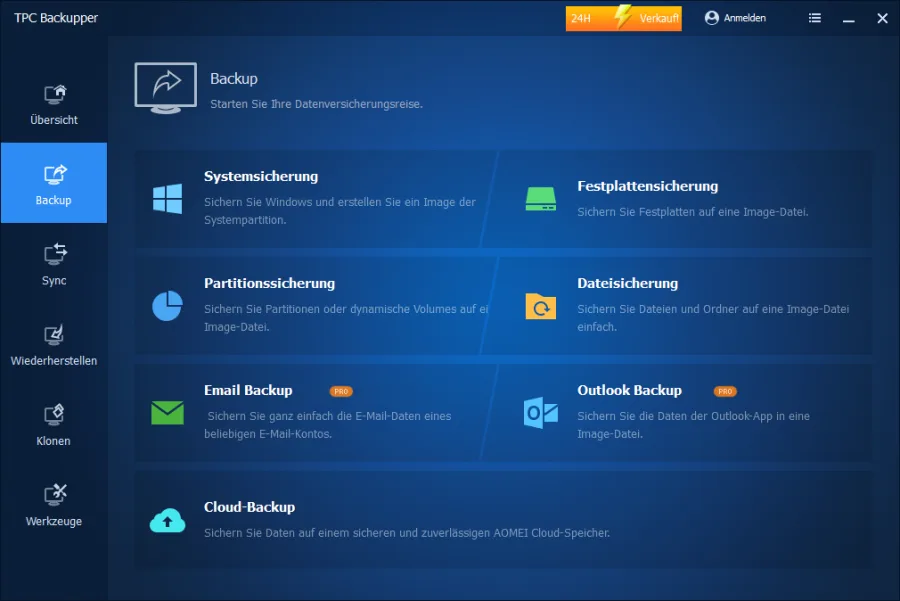Click 'Sichern Sie die Daten der Outlook-App' description
This screenshot has width=900, height=601.
[x=693, y=425]
